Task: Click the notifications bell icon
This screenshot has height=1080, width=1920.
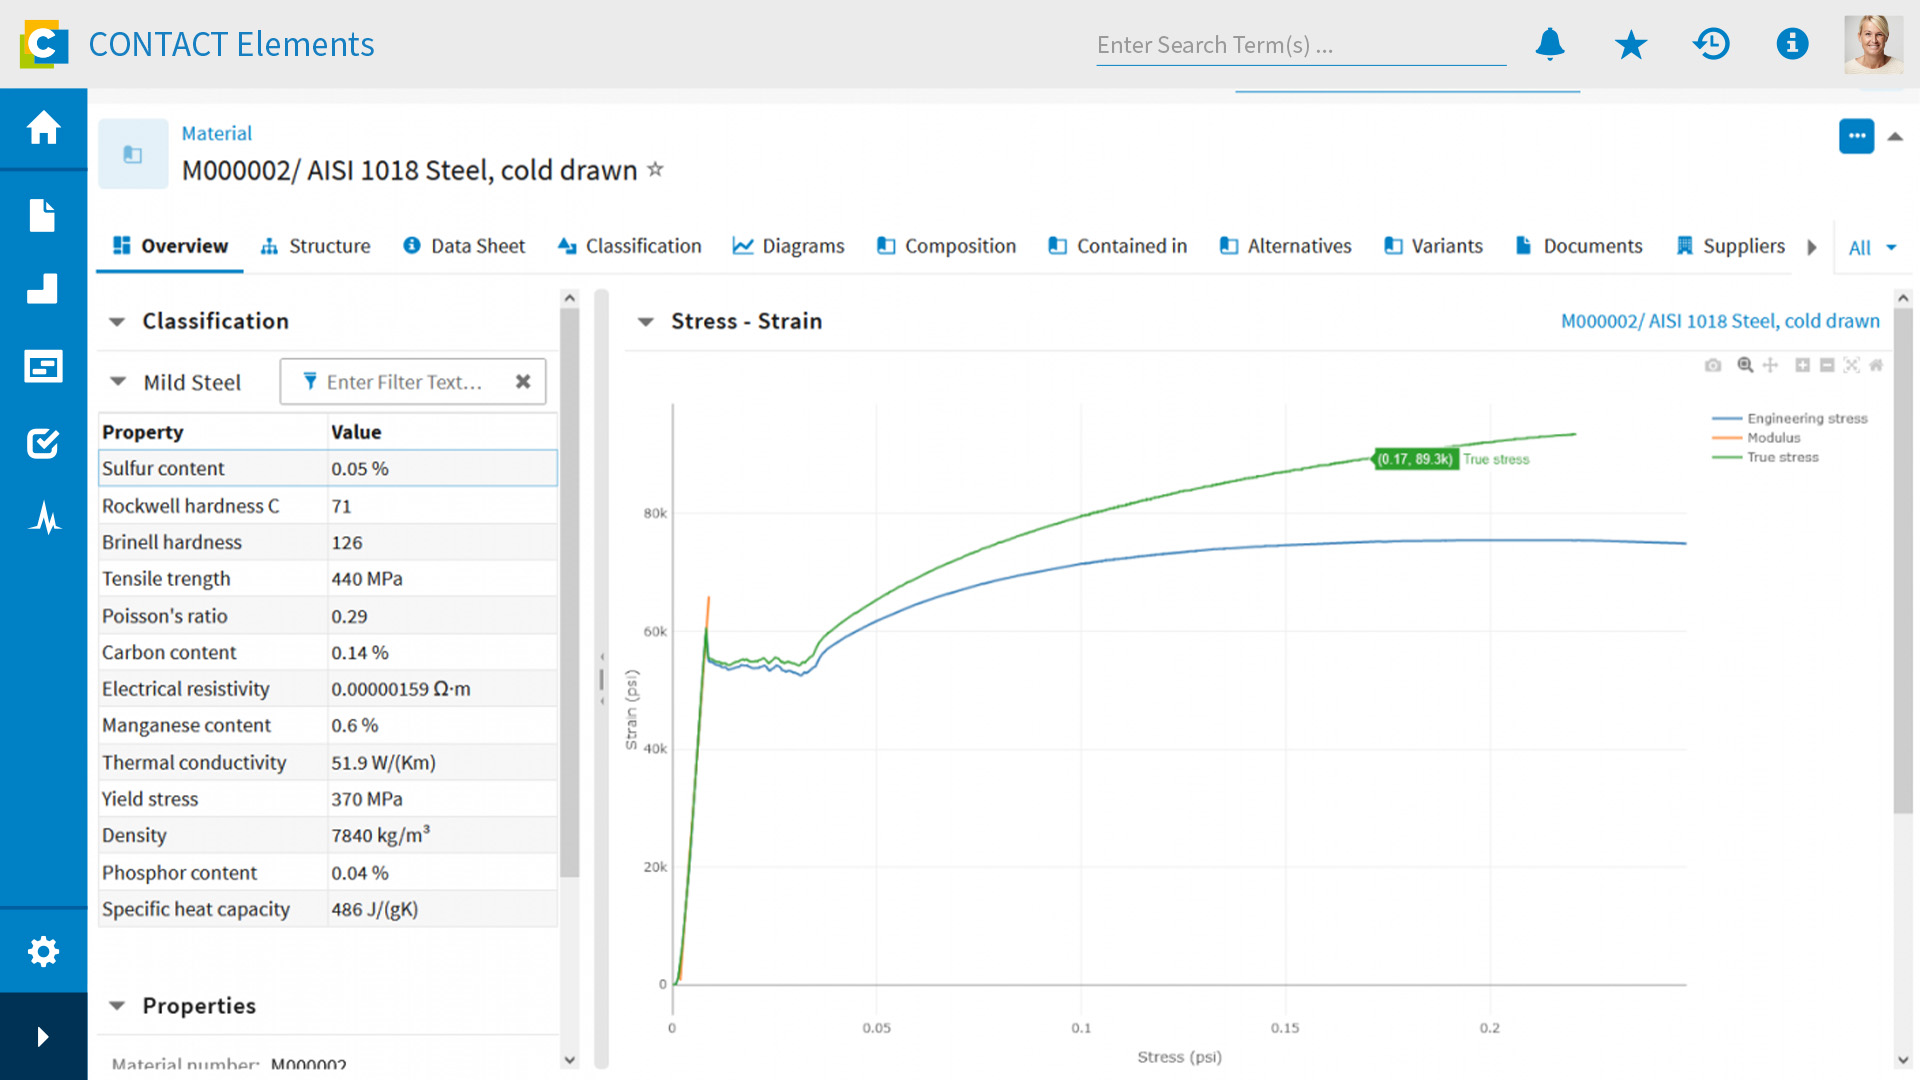Action: coord(1550,44)
